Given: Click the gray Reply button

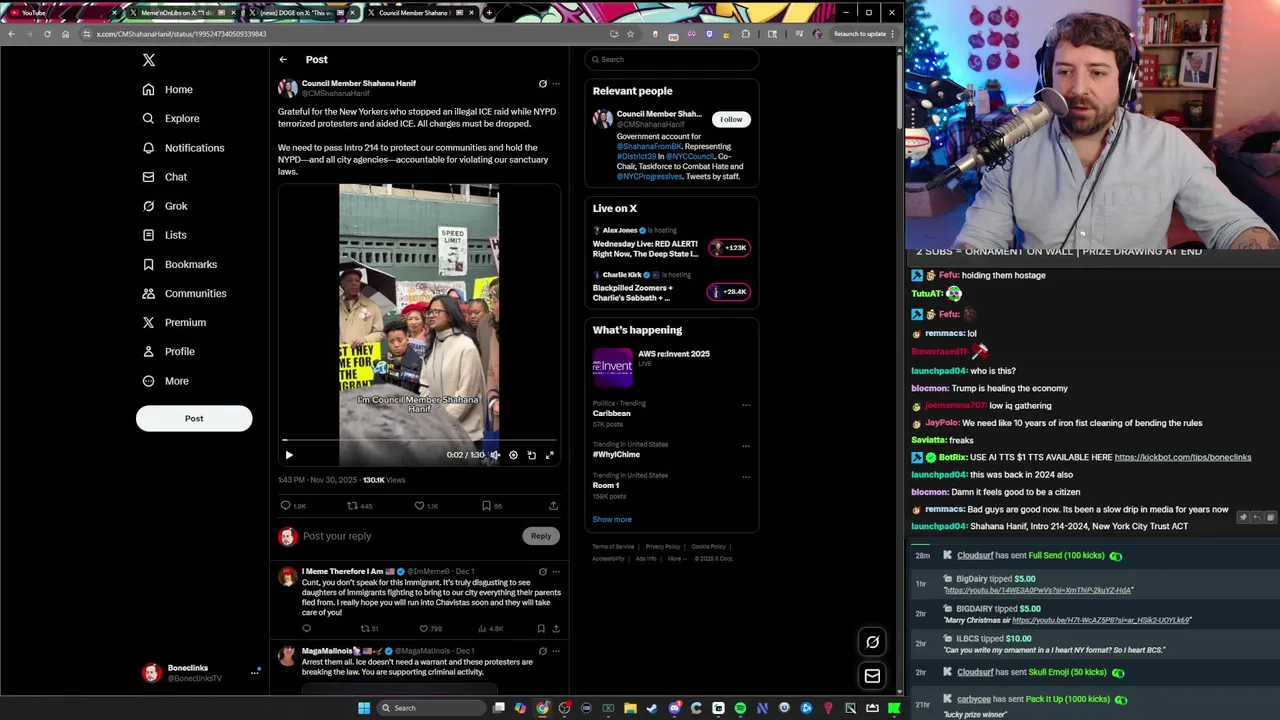Looking at the screenshot, I should coord(540,536).
